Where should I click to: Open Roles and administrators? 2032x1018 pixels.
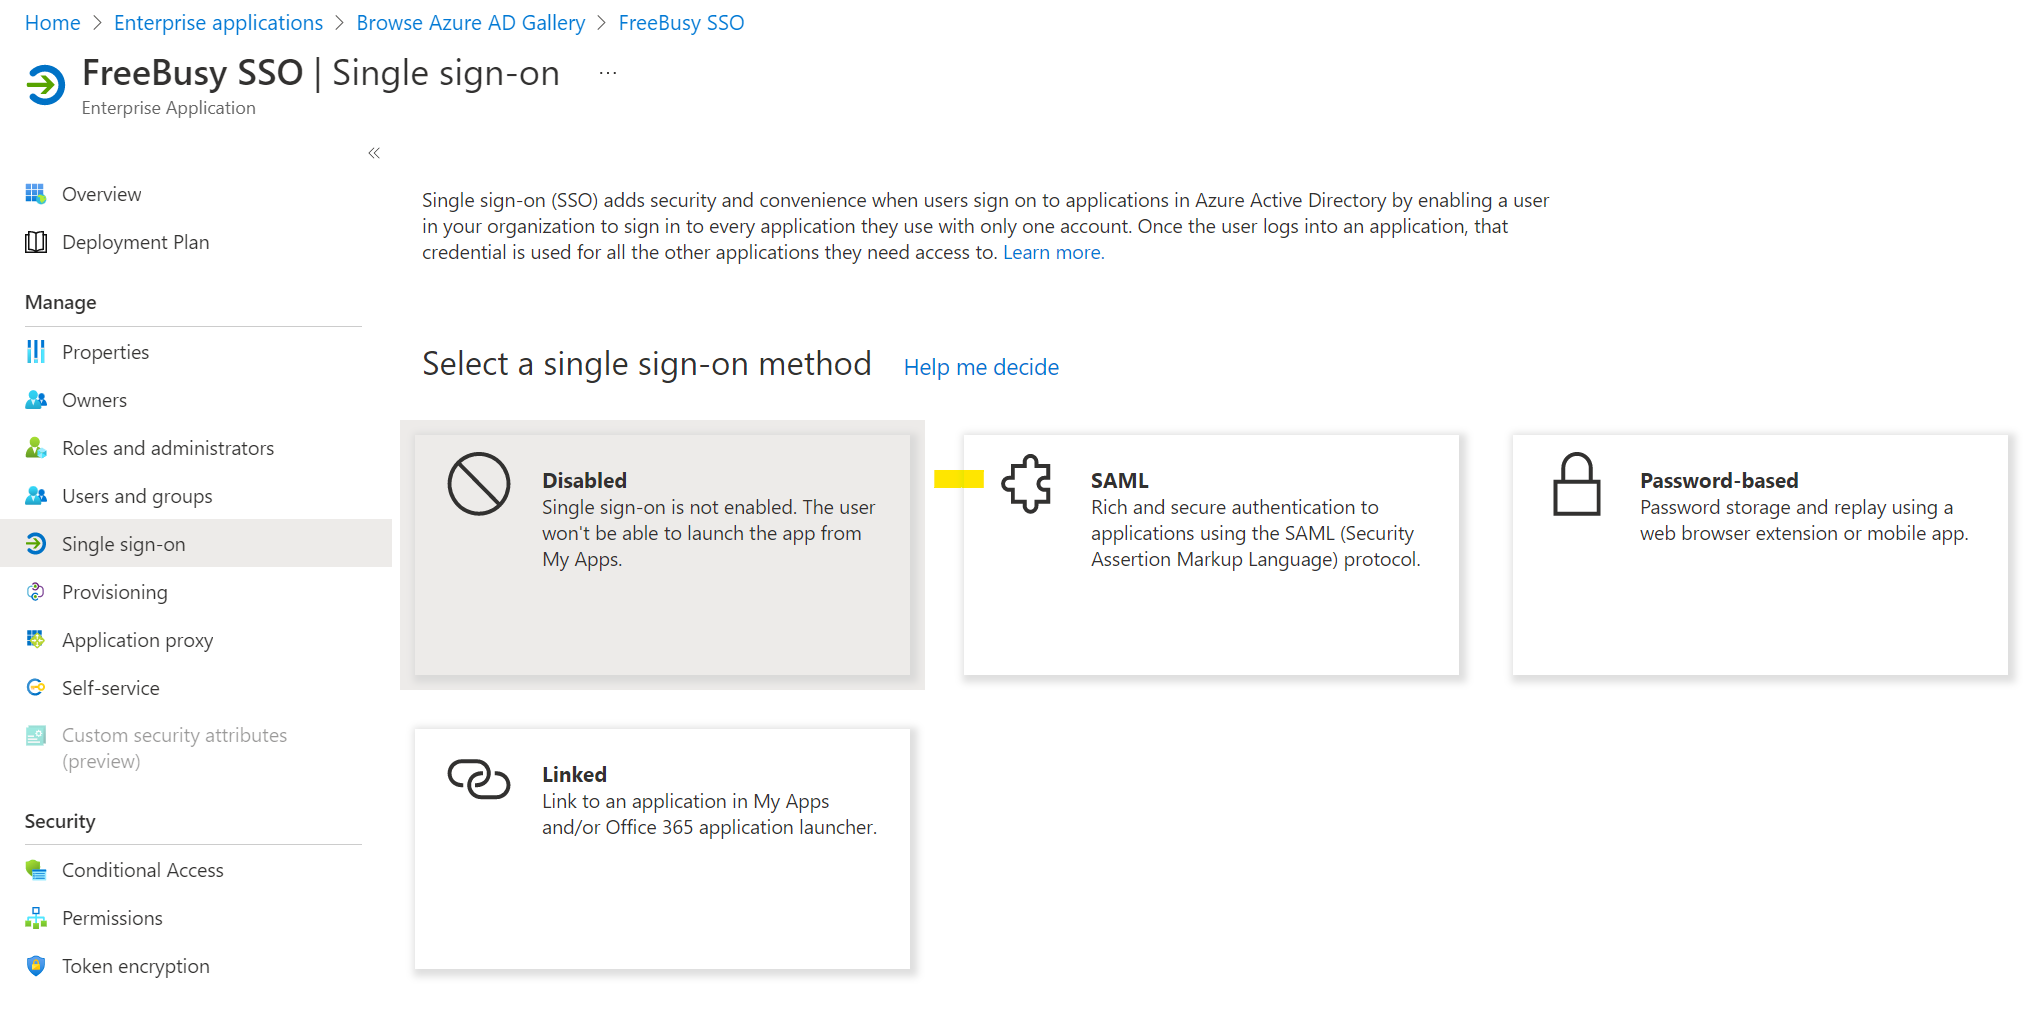click(168, 448)
